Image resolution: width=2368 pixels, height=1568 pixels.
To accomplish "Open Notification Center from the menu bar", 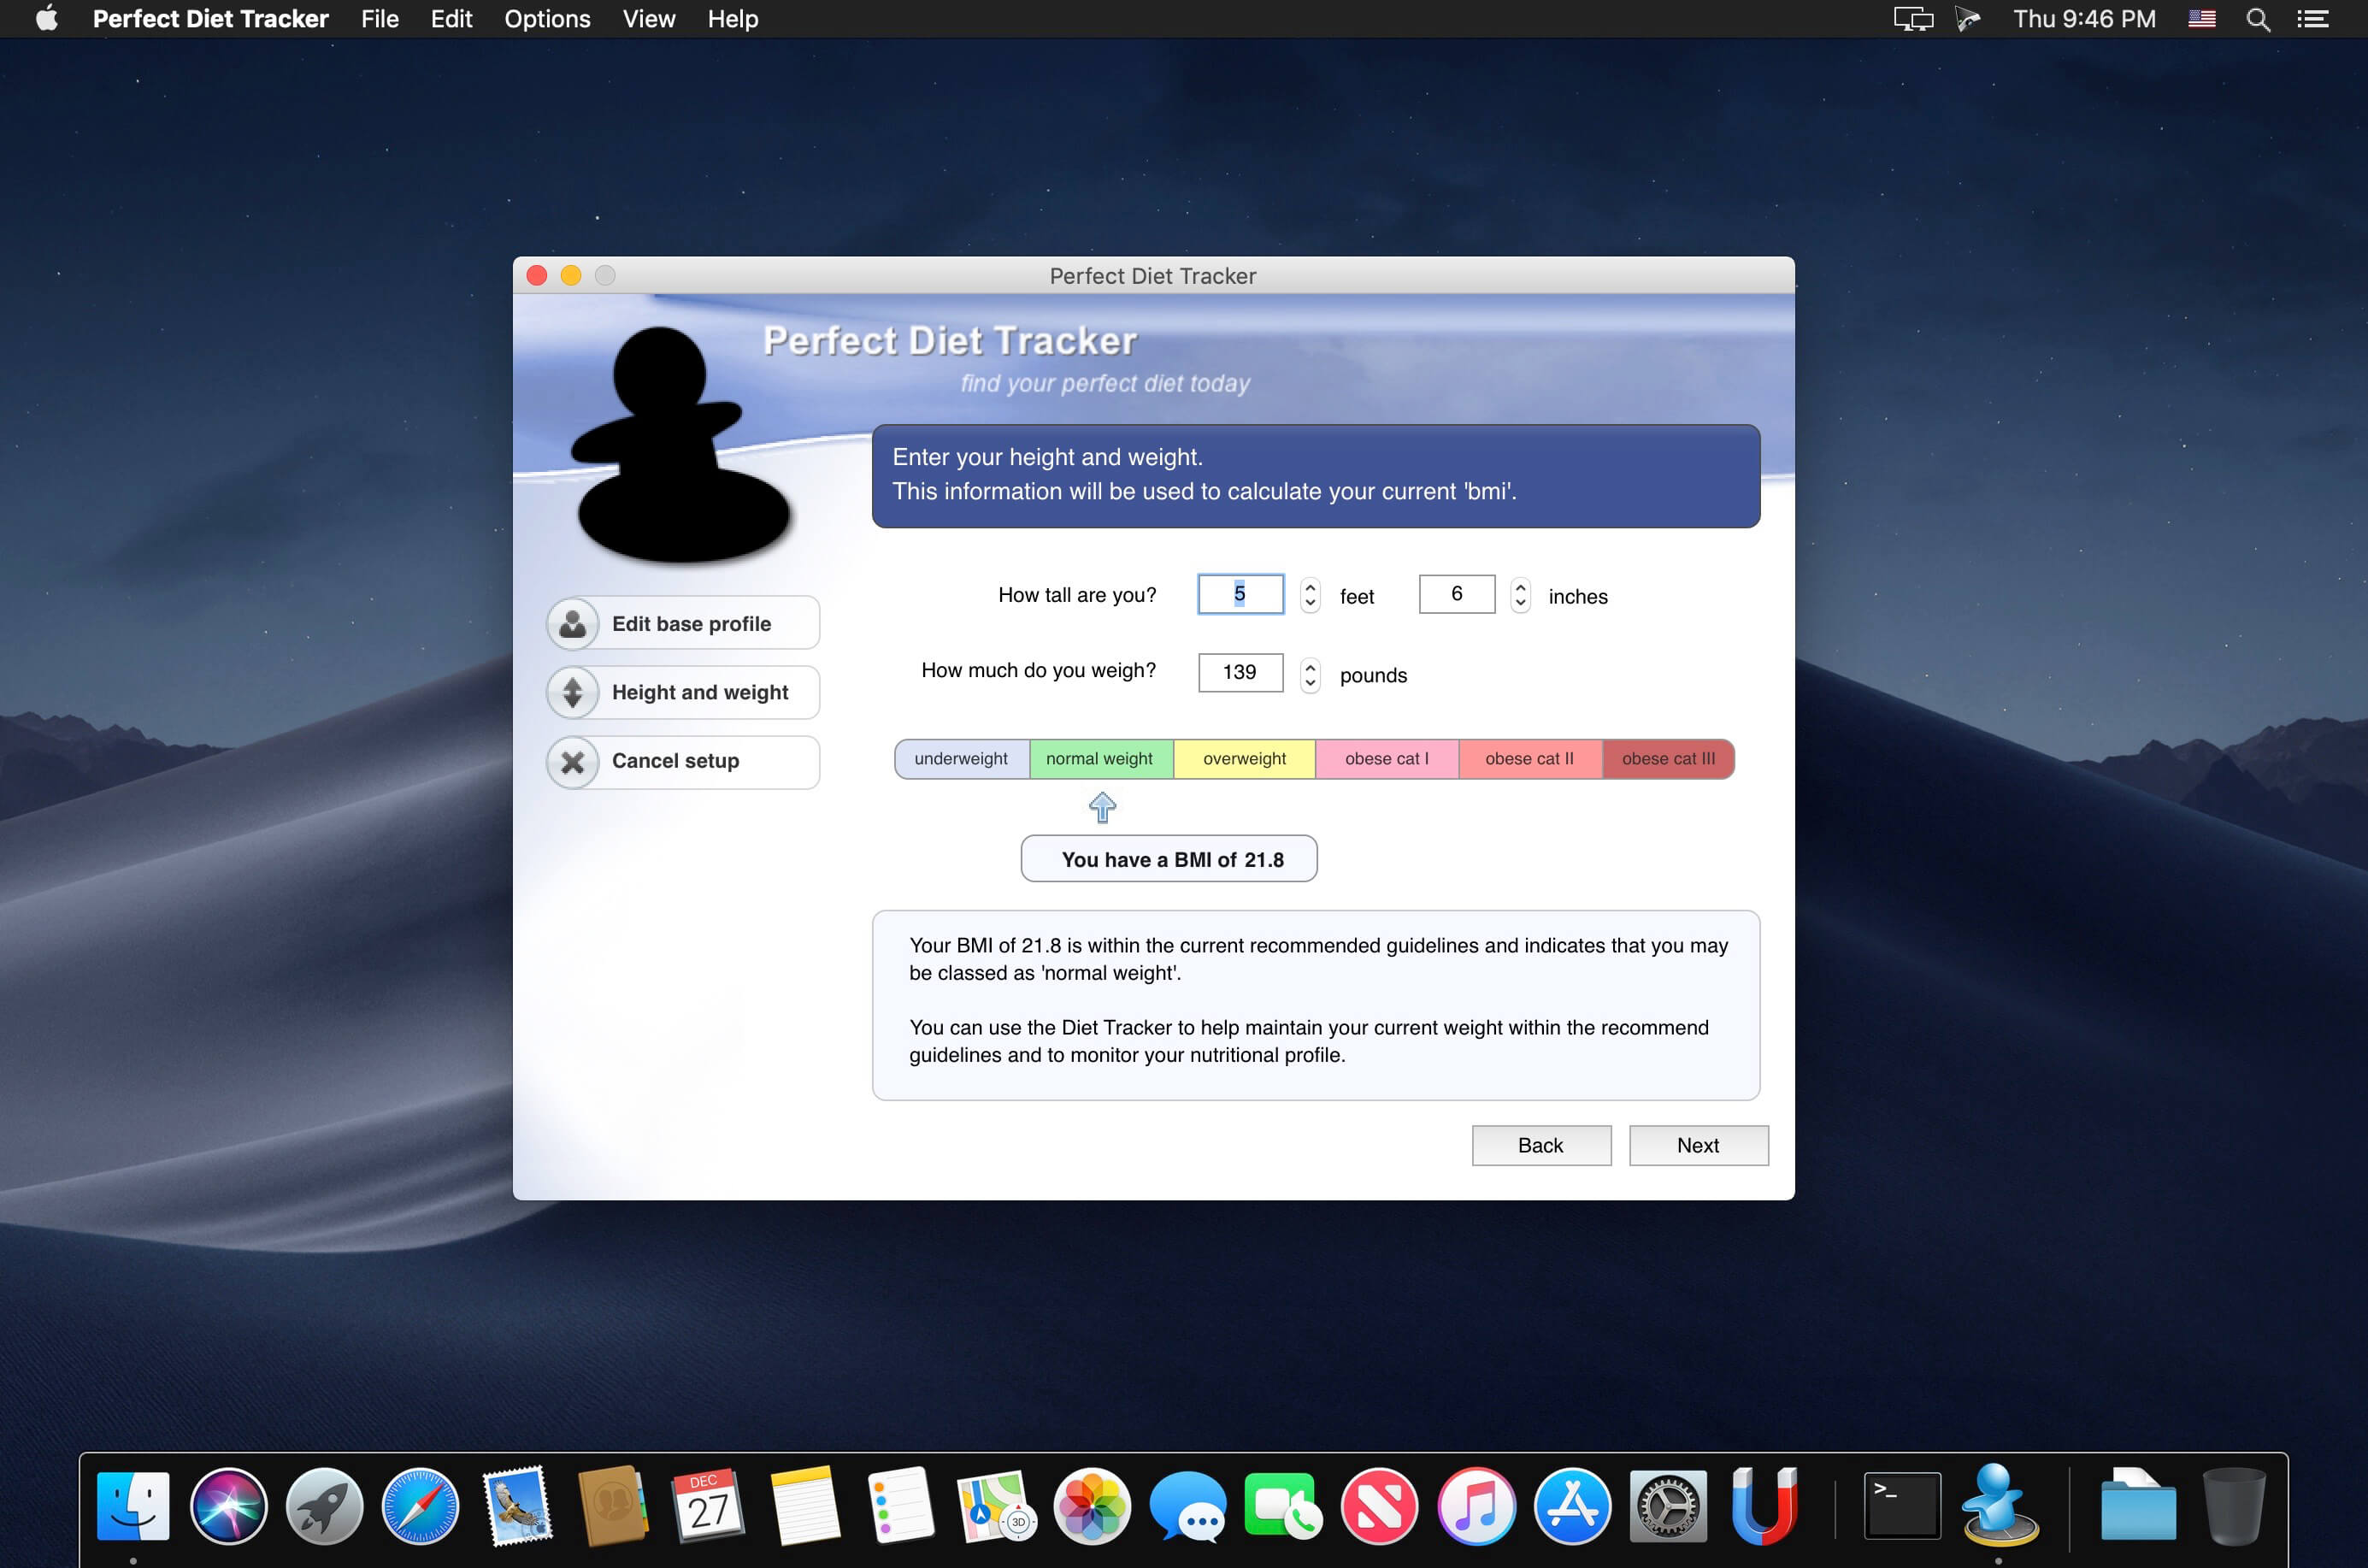I will (x=2312, y=19).
